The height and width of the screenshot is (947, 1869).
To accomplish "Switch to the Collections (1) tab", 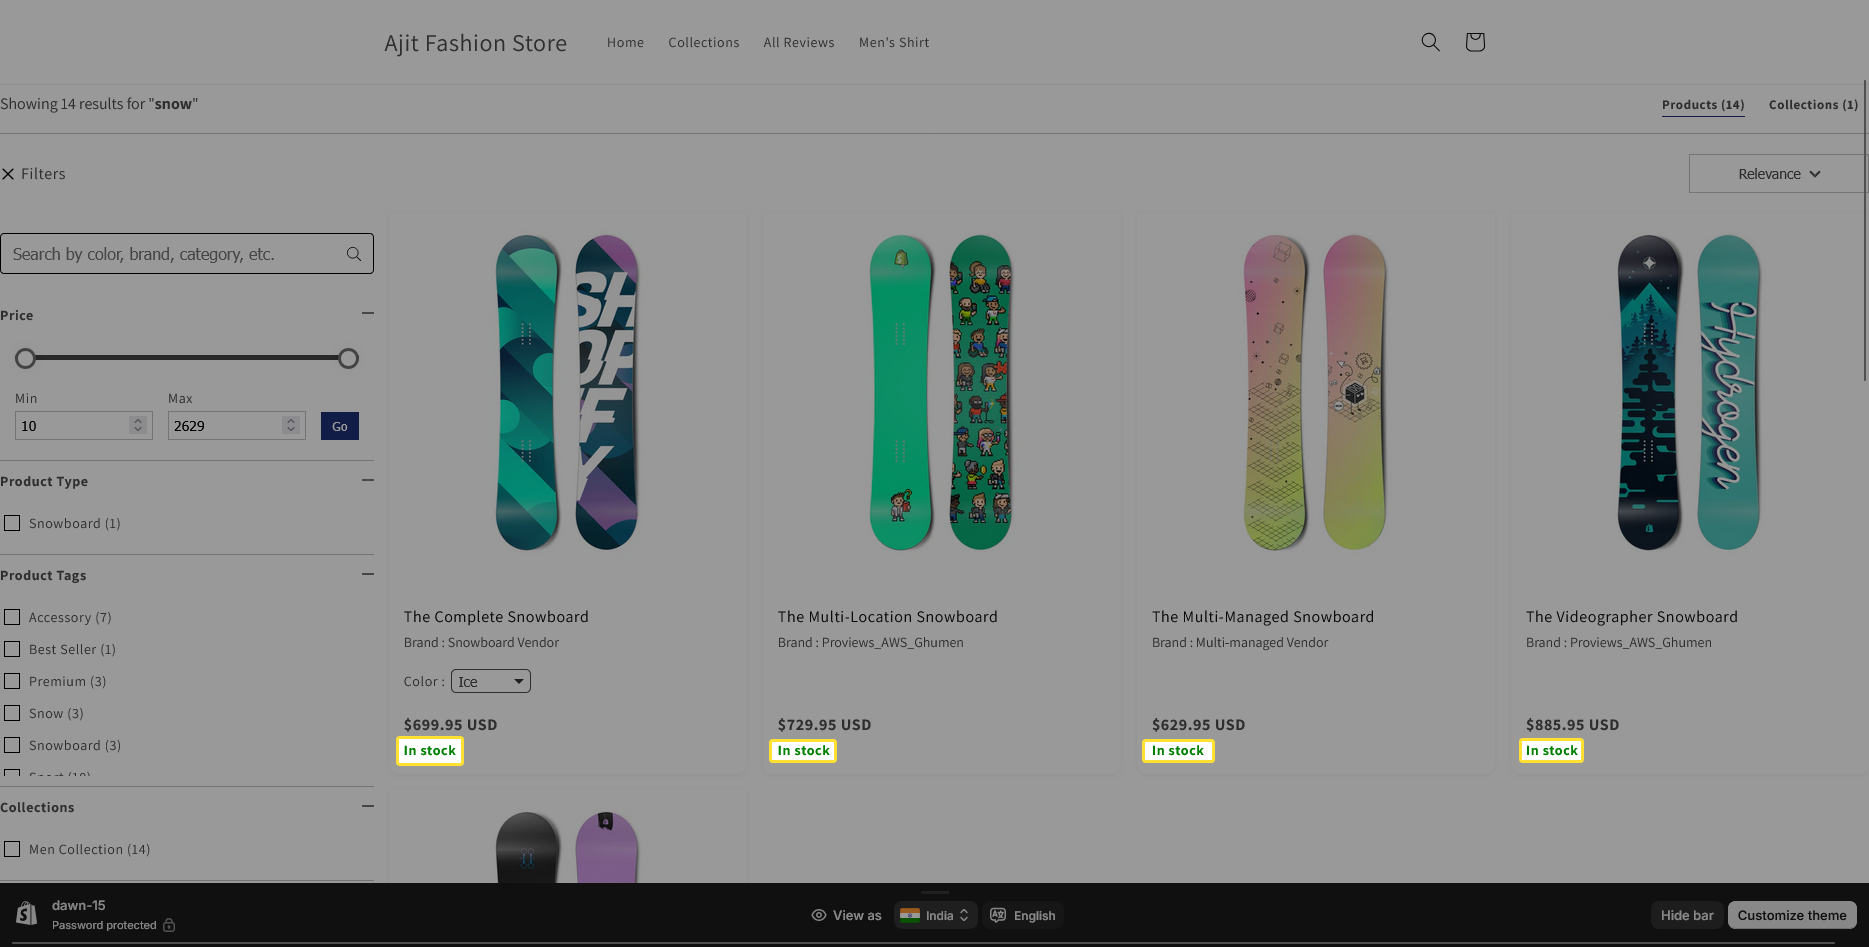I will [x=1813, y=105].
